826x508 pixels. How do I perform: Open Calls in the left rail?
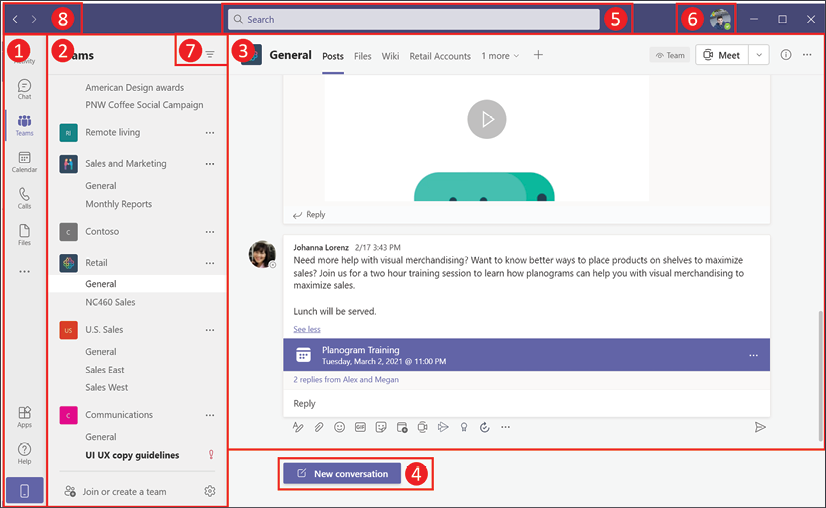(24, 198)
